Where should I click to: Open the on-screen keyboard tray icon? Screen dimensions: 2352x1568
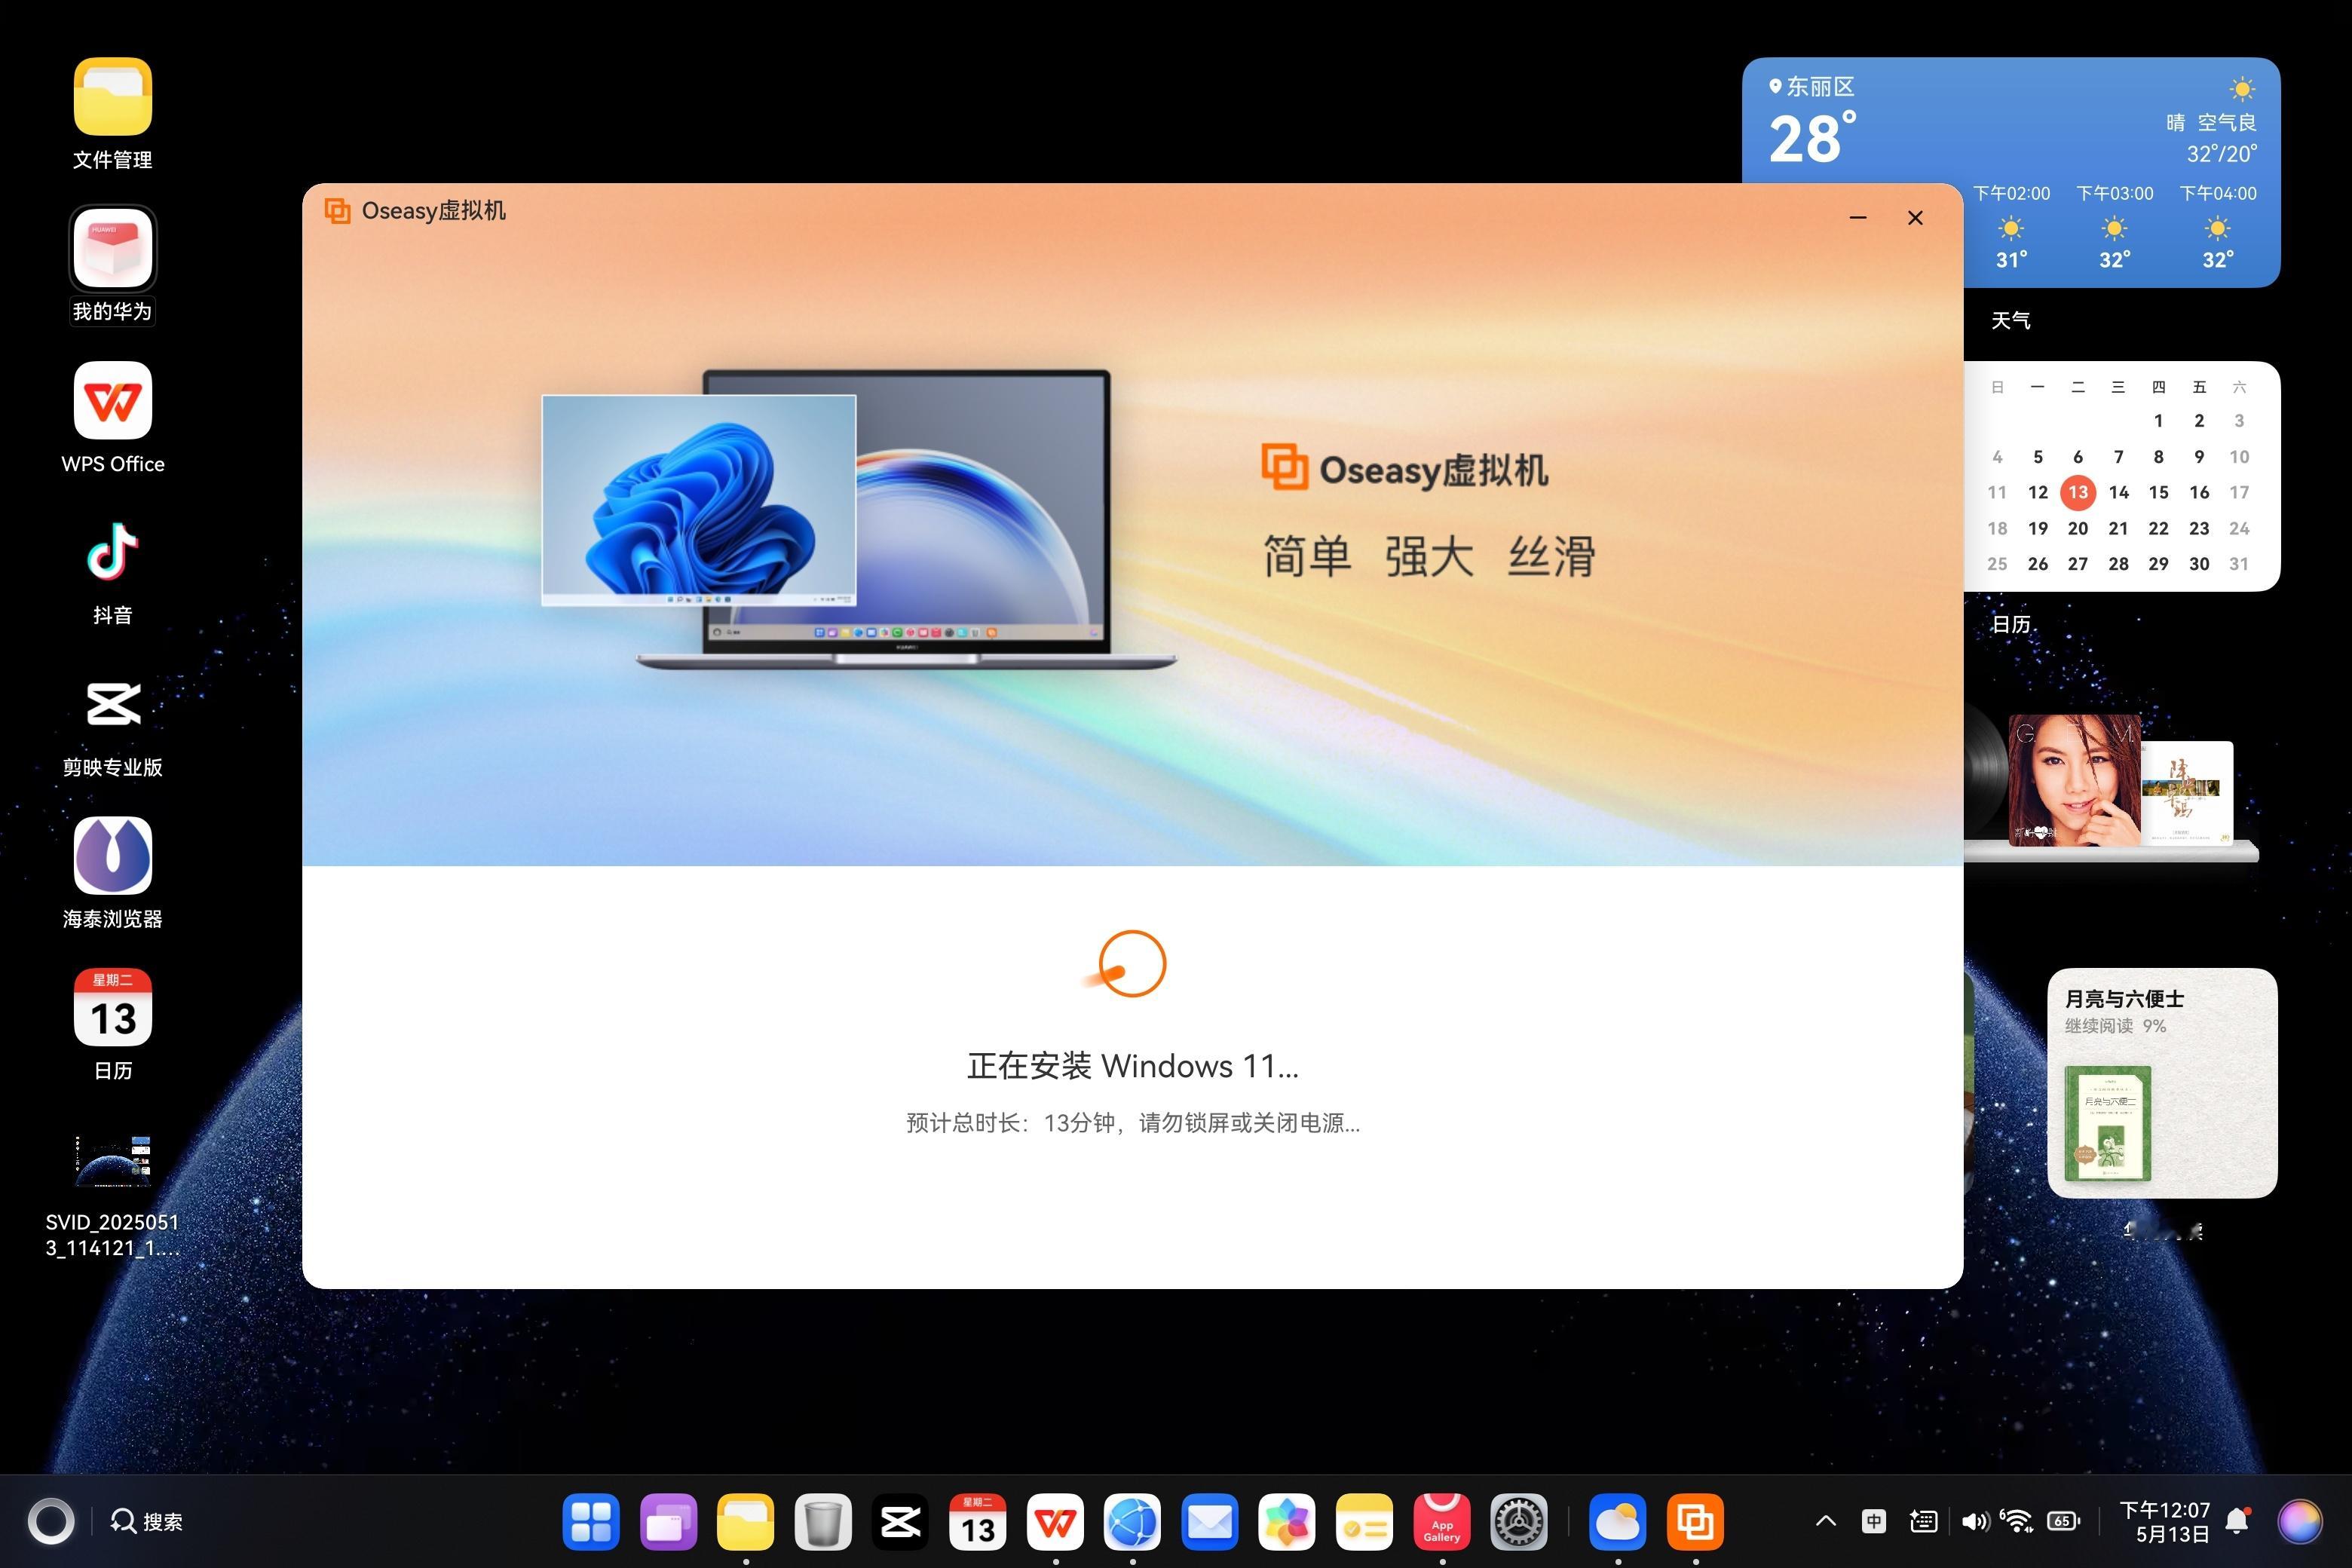coord(1922,1521)
